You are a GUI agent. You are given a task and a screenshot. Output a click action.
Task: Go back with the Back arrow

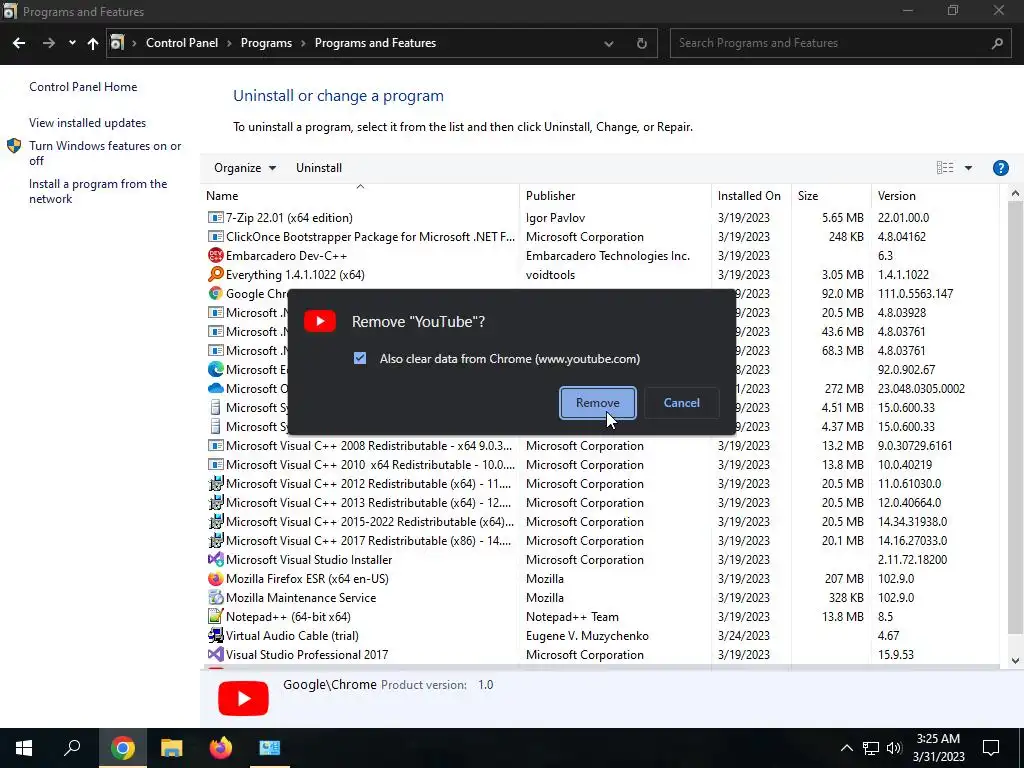[19, 43]
